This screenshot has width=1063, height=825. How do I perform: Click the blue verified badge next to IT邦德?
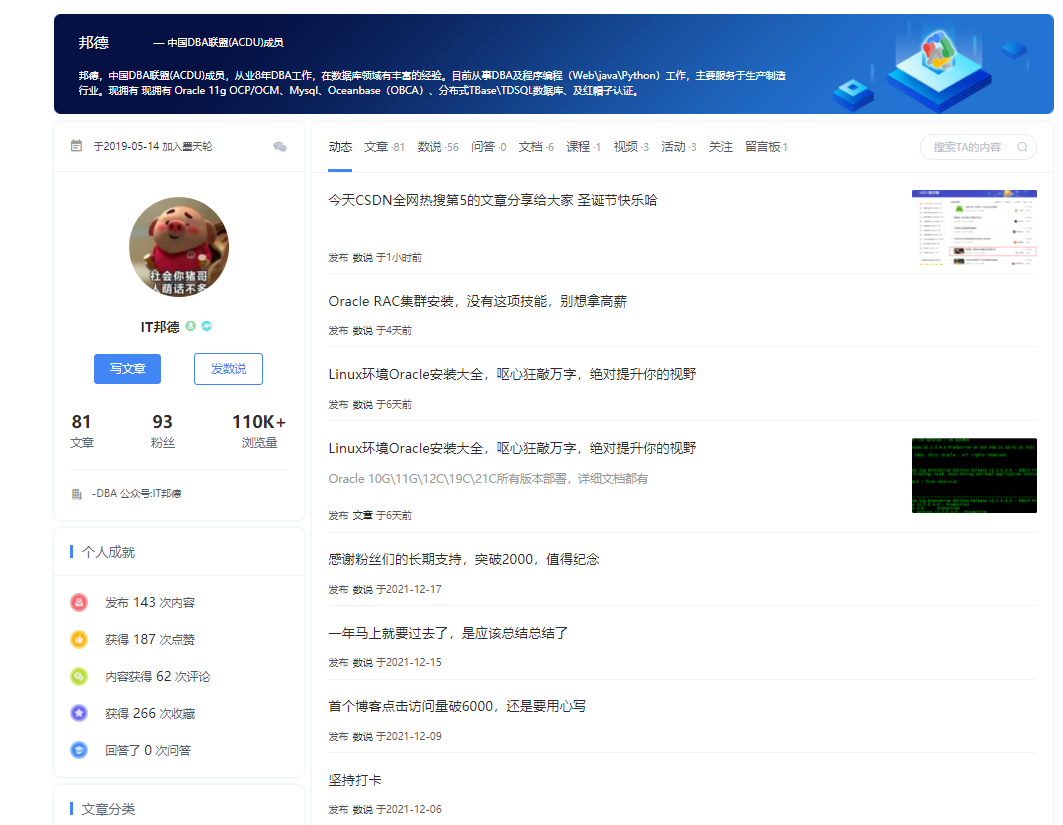pyautogui.click(x=207, y=326)
